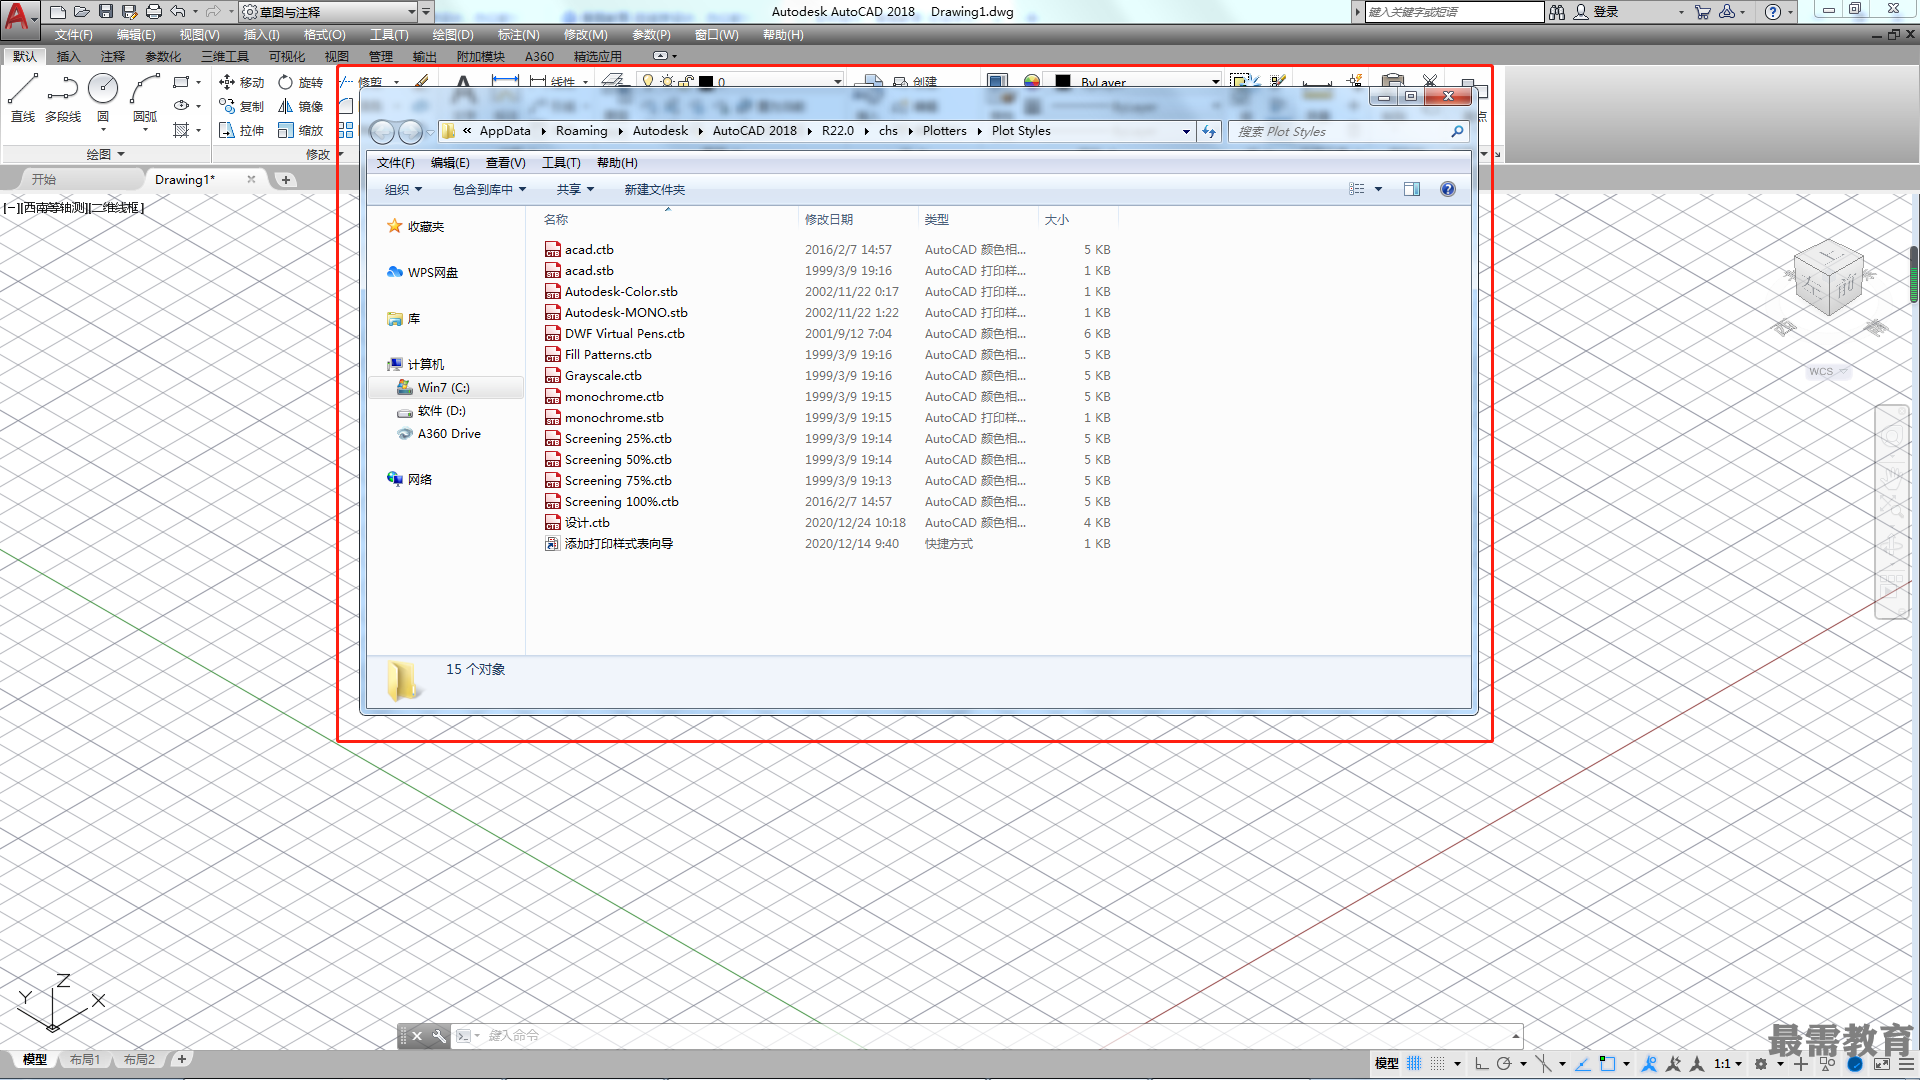The height and width of the screenshot is (1080, 1920).
Task: Click the Explorer back navigation button
Action: pyautogui.click(x=382, y=131)
